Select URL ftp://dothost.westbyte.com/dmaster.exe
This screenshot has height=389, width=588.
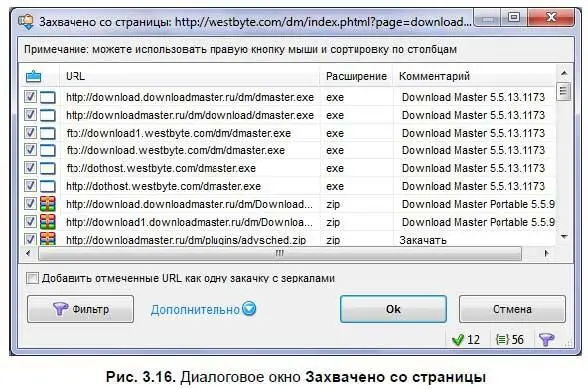tap(161, 168)
